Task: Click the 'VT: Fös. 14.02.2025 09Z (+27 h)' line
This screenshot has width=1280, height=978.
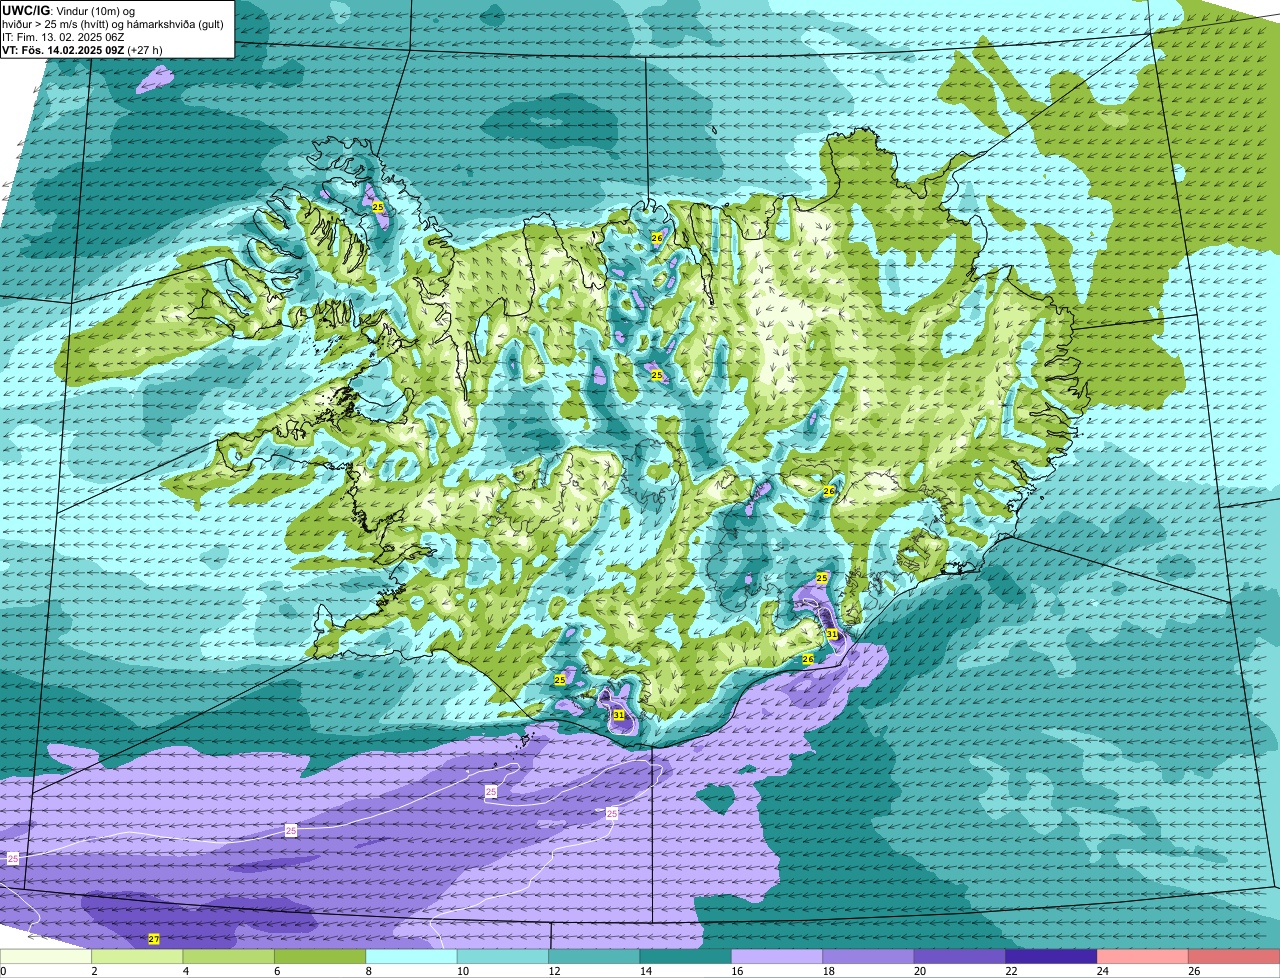Action: pyautogui.click(x=83, y=49)
